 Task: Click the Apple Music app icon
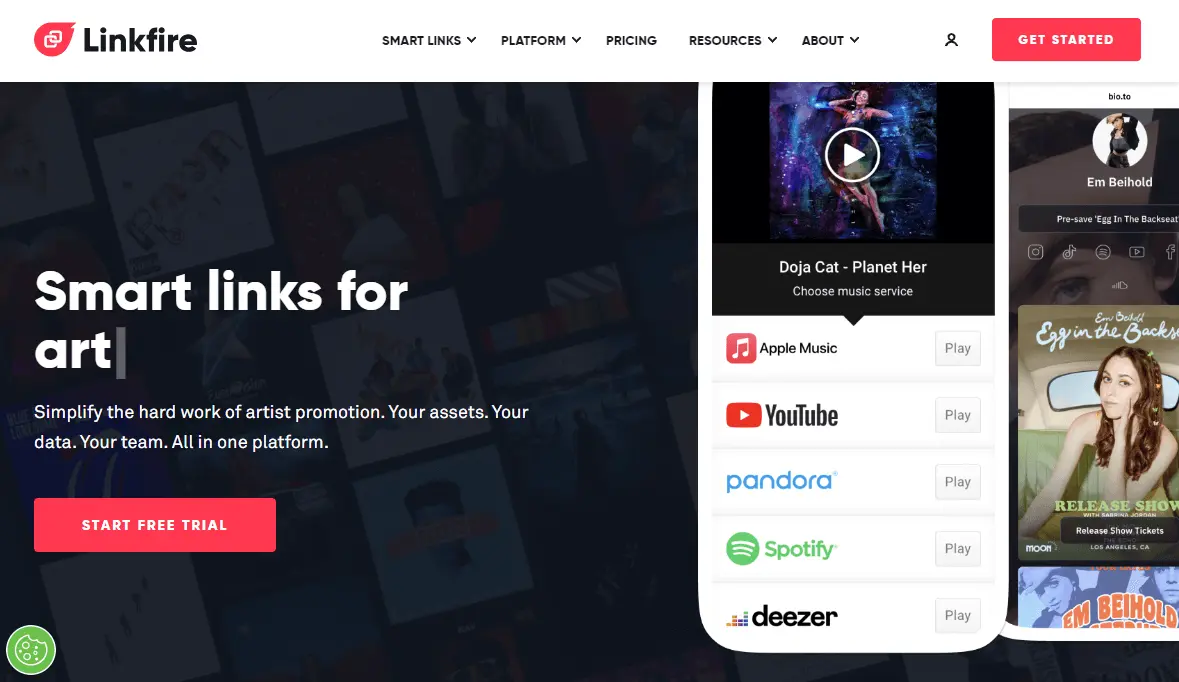741,348
